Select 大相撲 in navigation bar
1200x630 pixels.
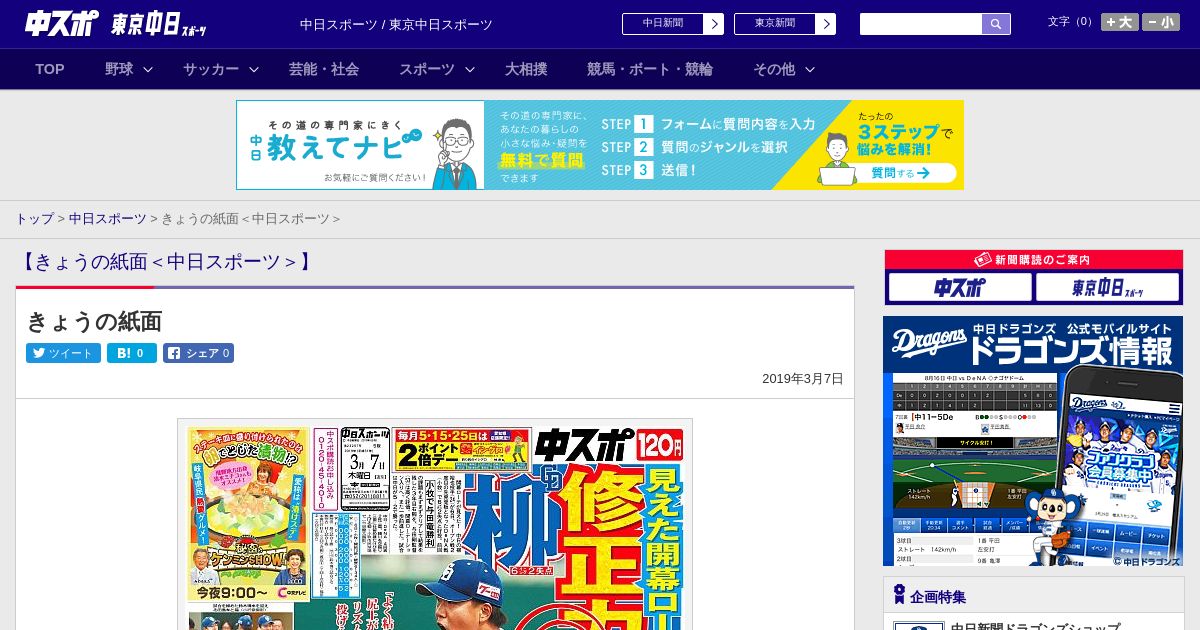[526, 69]
